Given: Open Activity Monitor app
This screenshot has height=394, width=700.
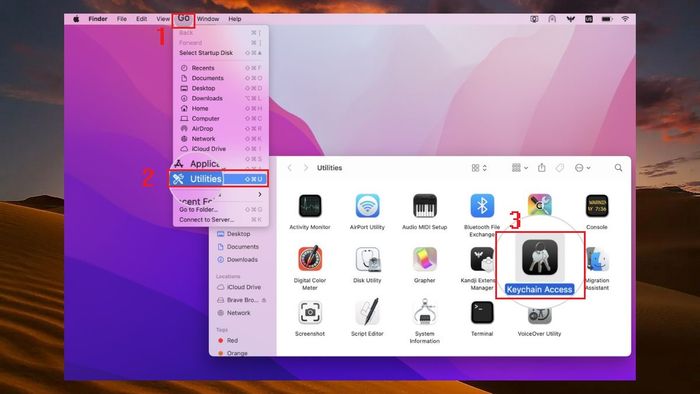Looking at the screenshot, I should point(310,206).
